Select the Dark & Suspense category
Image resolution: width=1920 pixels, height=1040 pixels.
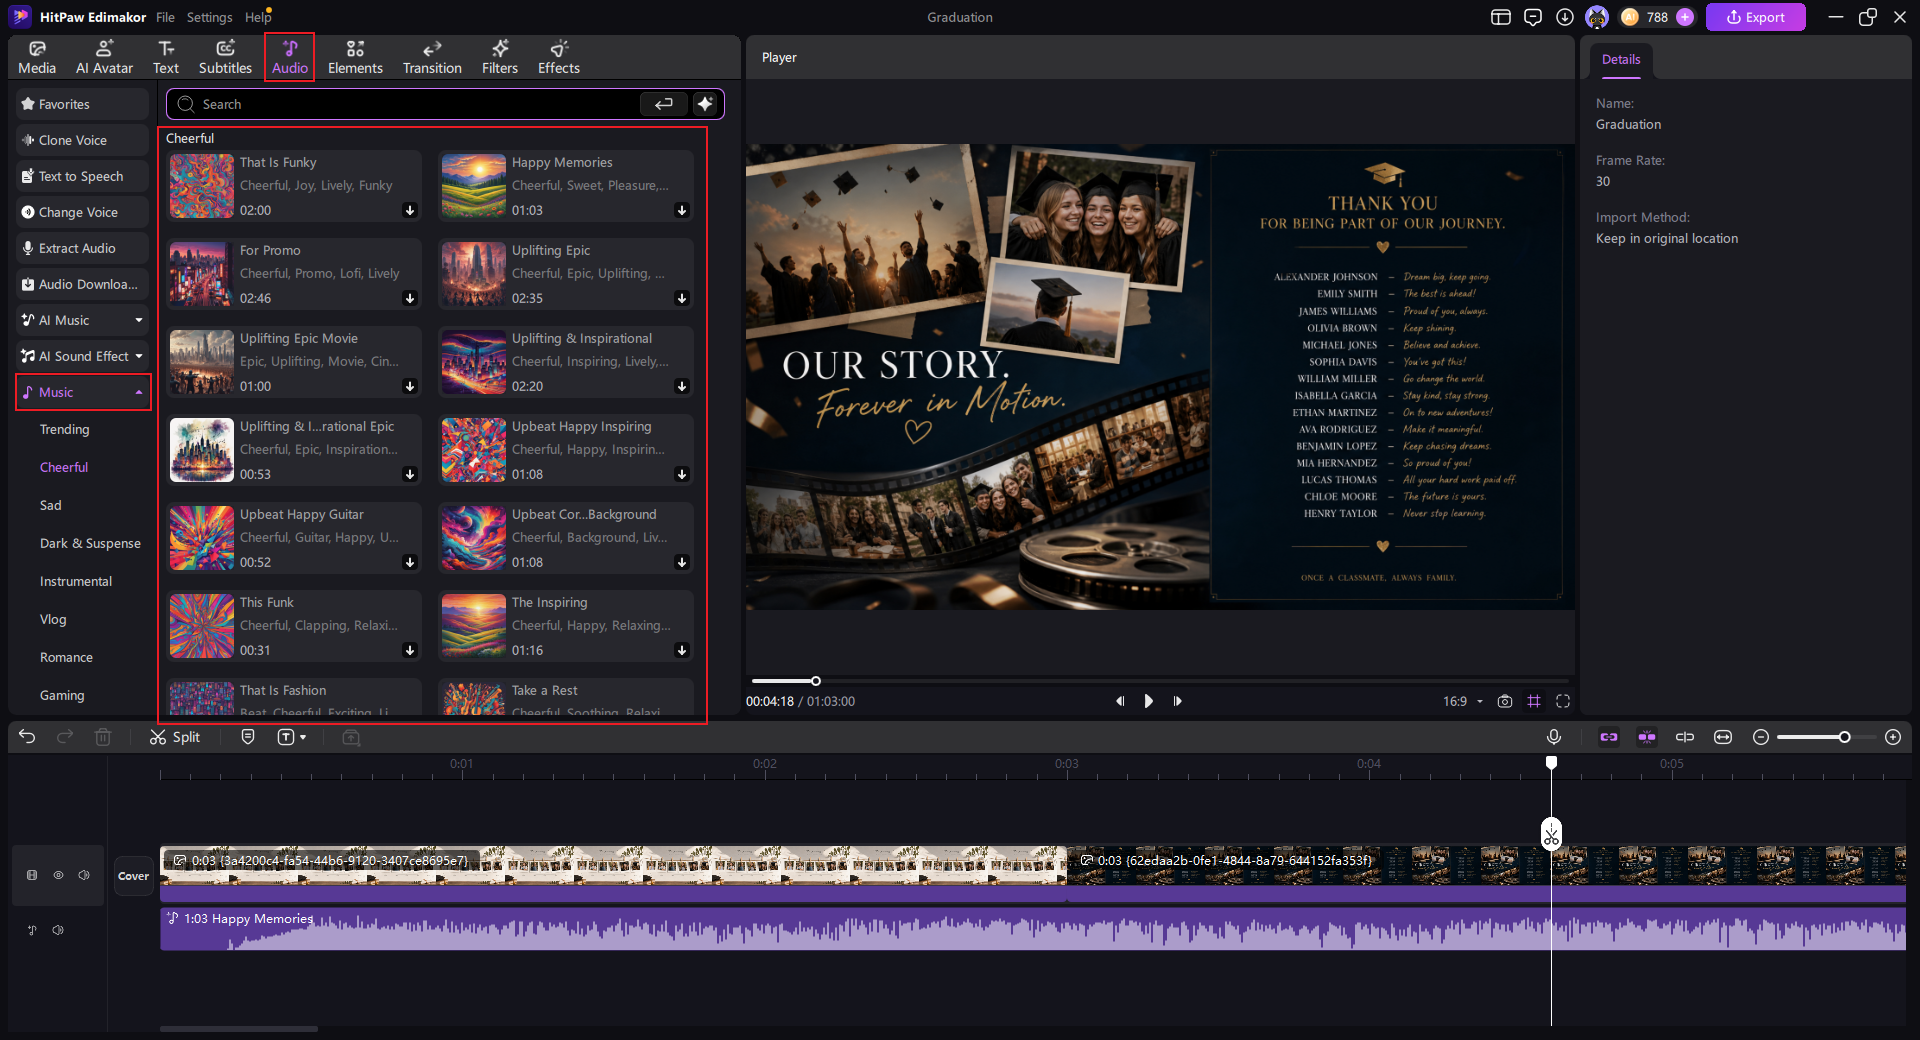tap(90, 543)
